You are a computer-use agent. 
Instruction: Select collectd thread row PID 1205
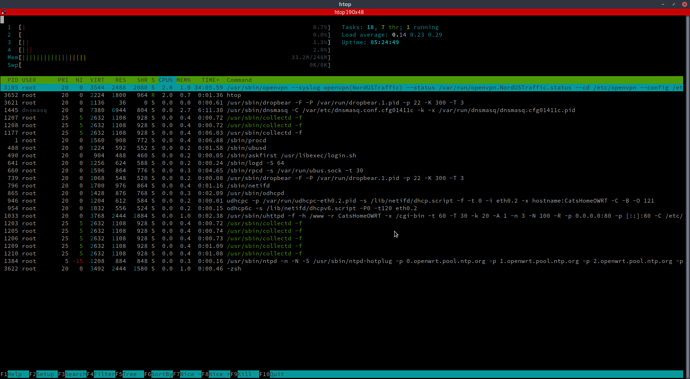(341, 231)
